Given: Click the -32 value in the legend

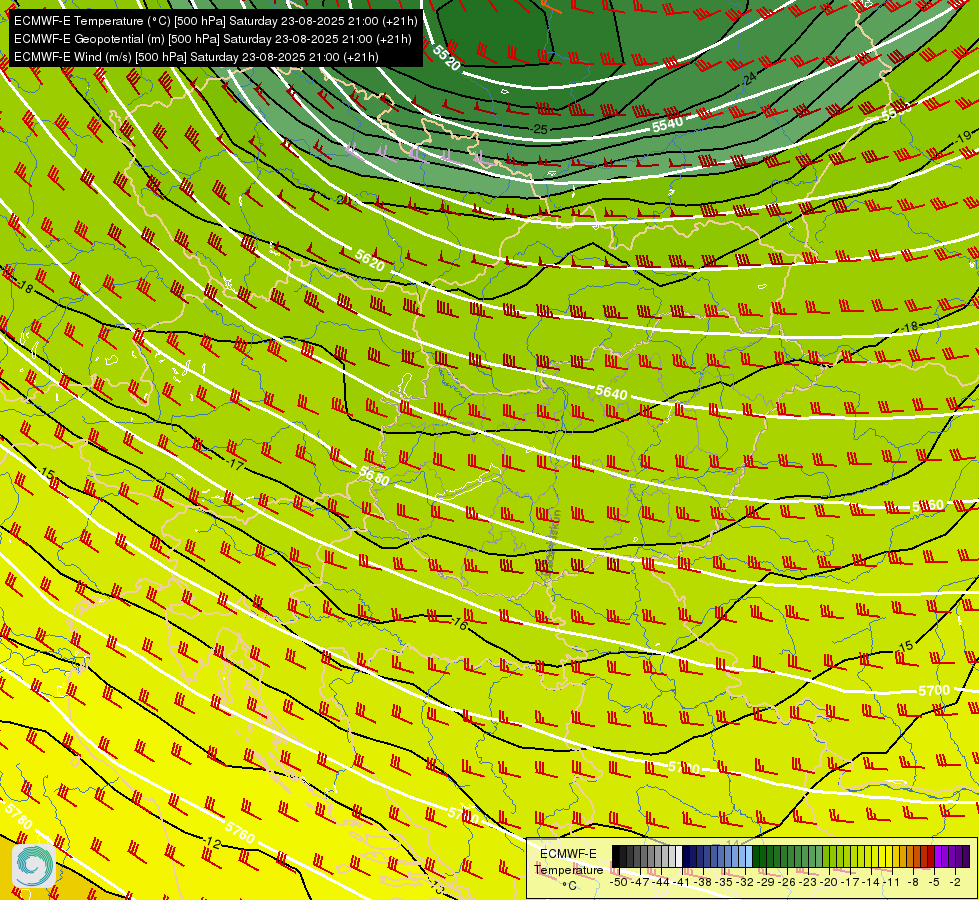Looking at the screenshot, I should coord(745,883).
